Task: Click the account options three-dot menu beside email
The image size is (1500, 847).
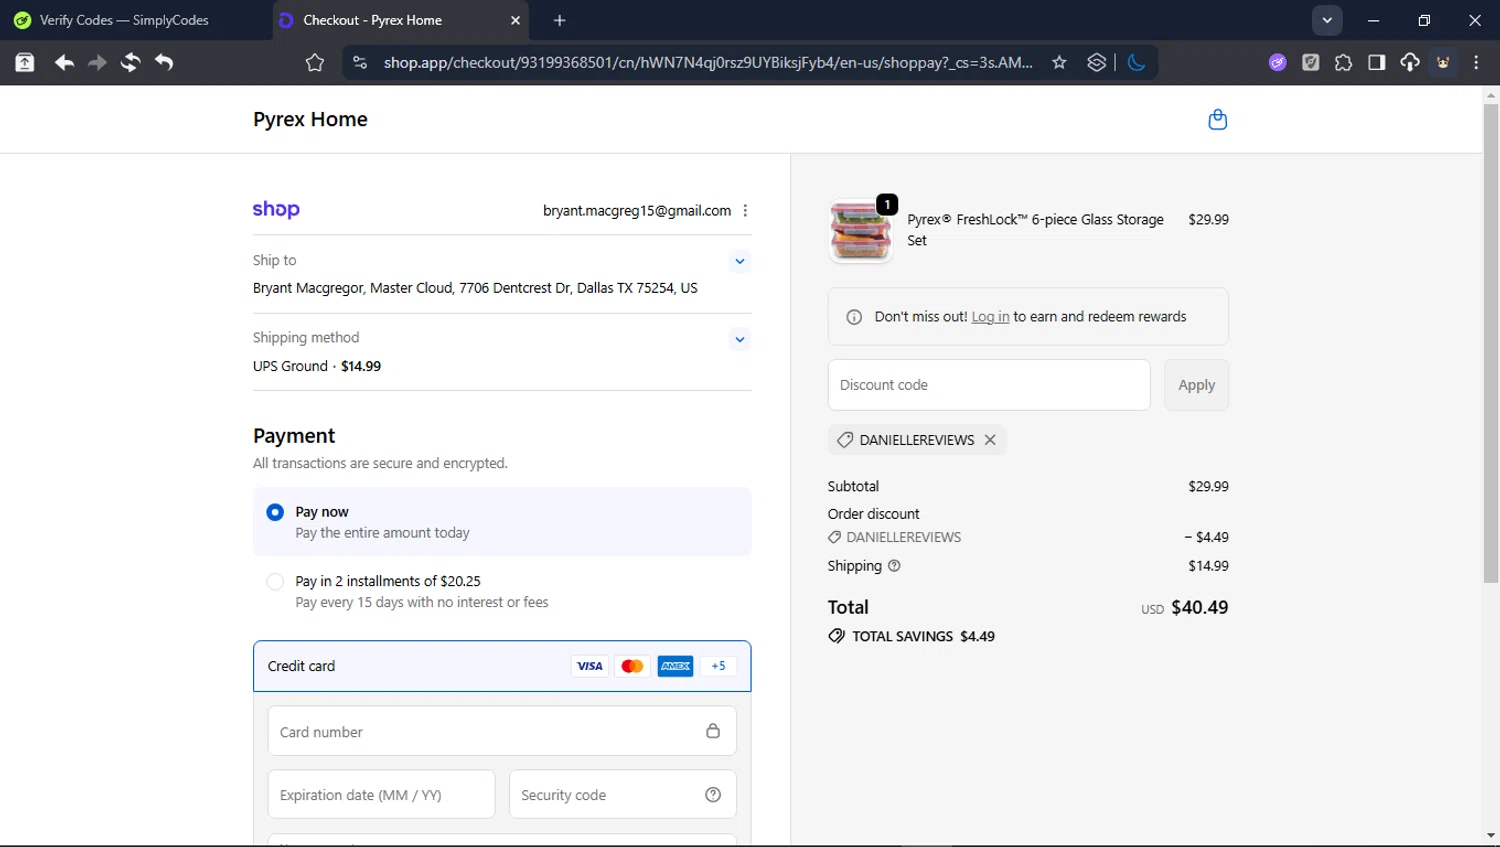Action: [745, 211]
